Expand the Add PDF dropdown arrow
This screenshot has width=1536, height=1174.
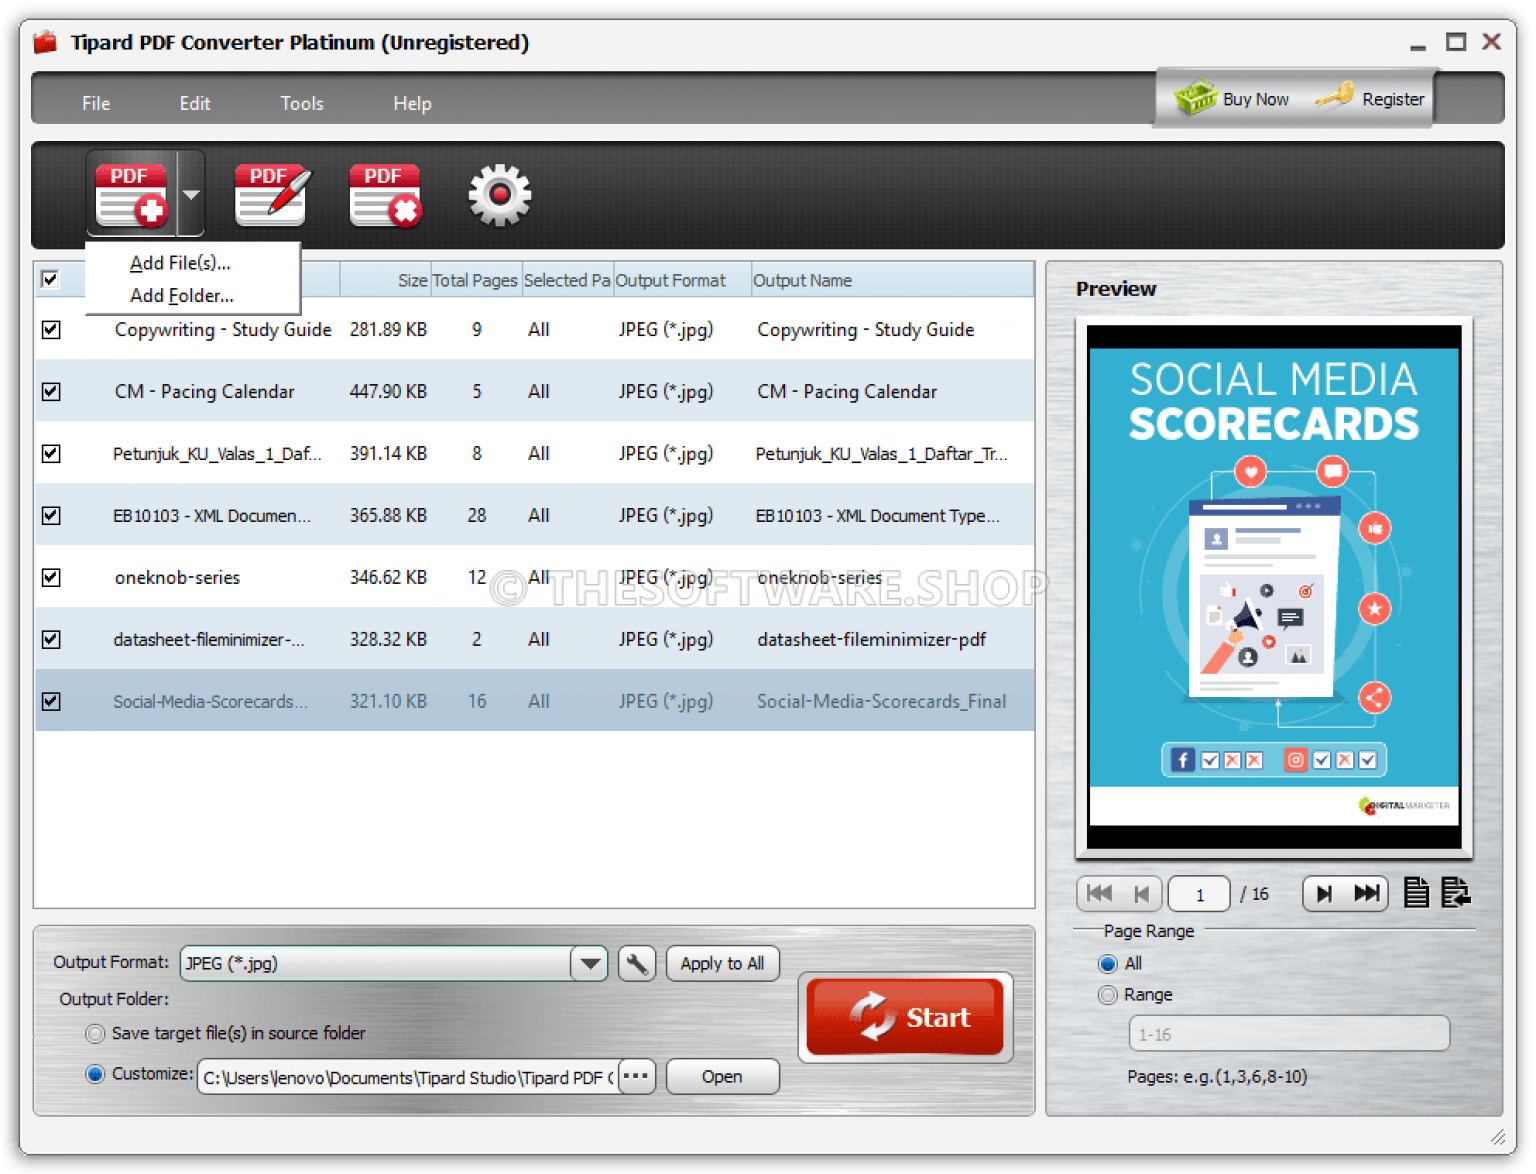(191, 195)
